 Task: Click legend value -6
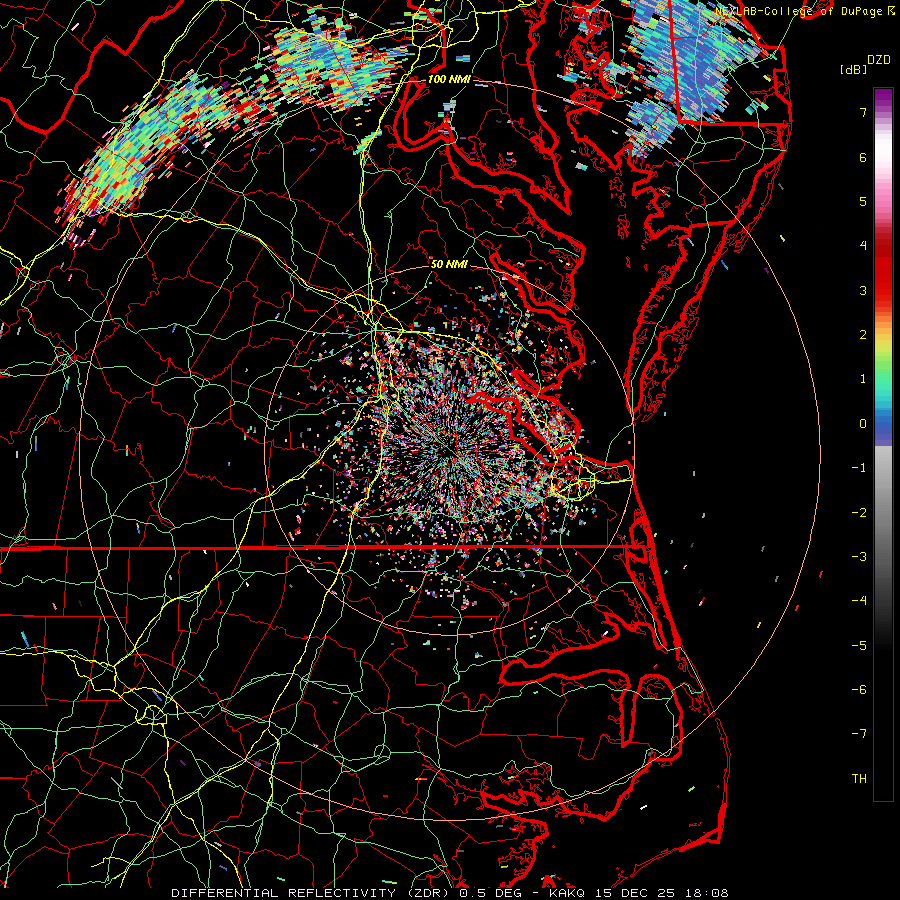coord(859,690)
